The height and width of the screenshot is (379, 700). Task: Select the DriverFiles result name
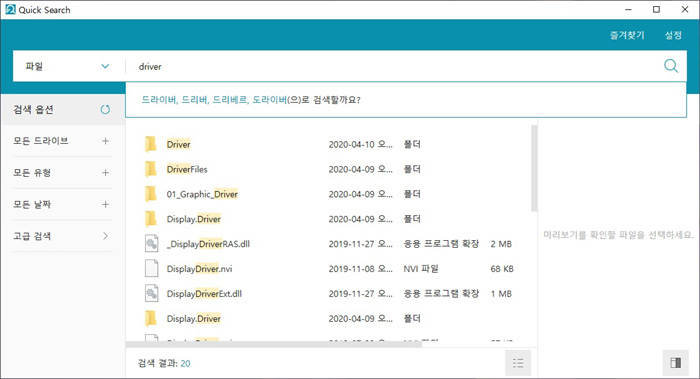click(187, 169)
